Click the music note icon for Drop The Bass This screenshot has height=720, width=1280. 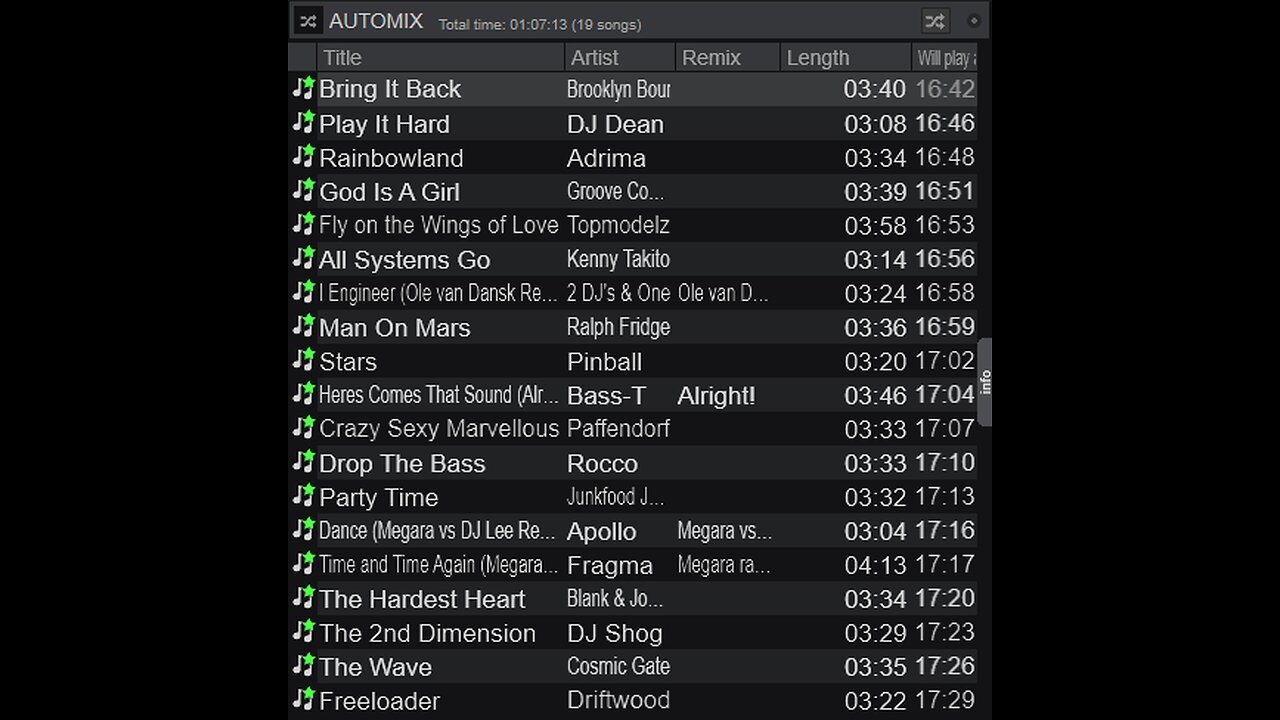(x=303, y=462)
